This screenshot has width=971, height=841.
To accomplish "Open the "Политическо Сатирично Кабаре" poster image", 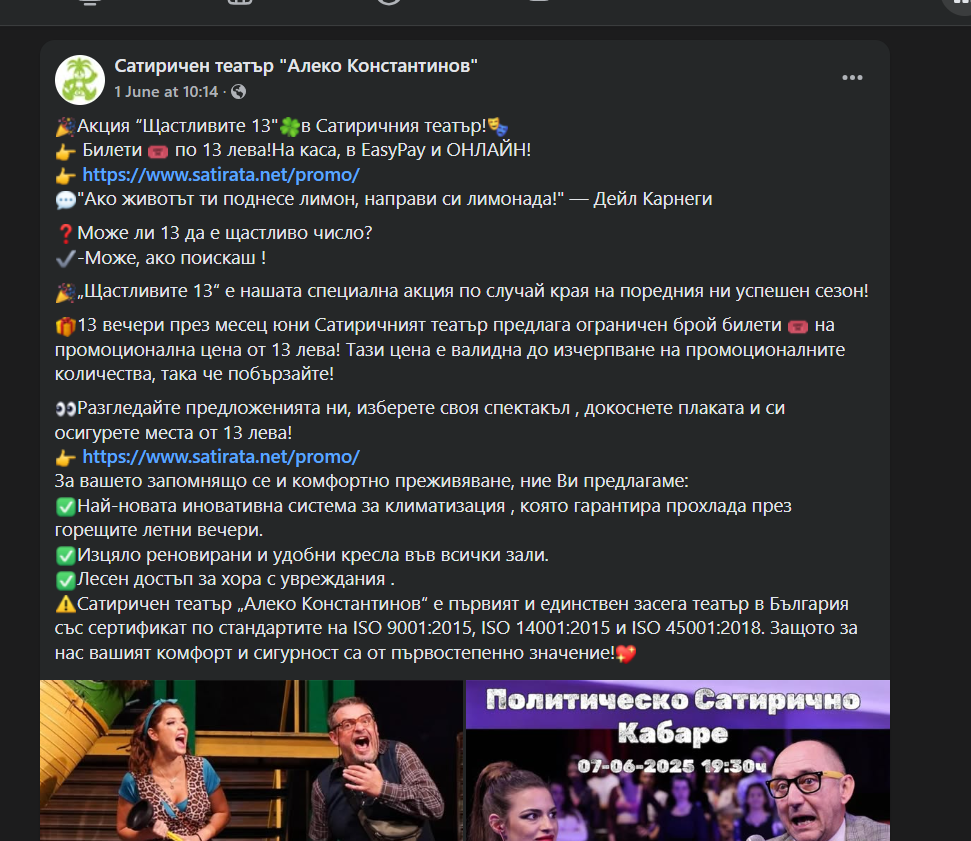I will tap(677, 760).
